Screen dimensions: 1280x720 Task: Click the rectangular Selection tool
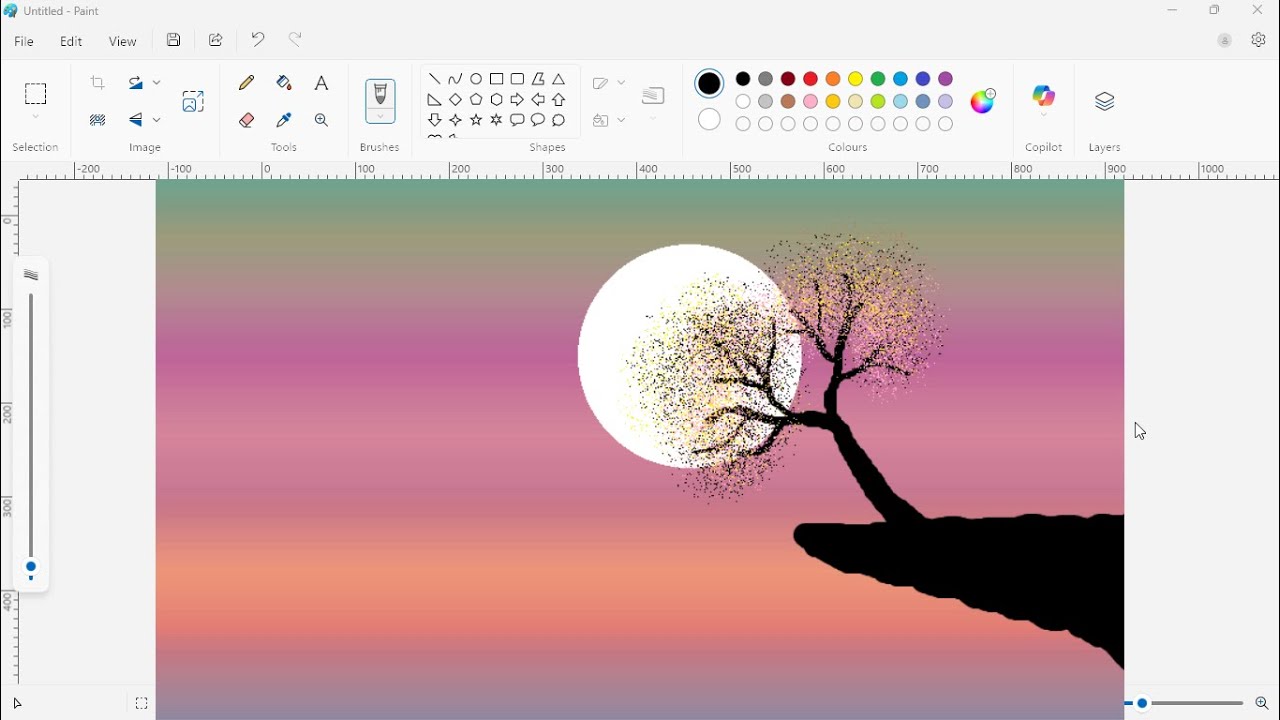(36, 95)
